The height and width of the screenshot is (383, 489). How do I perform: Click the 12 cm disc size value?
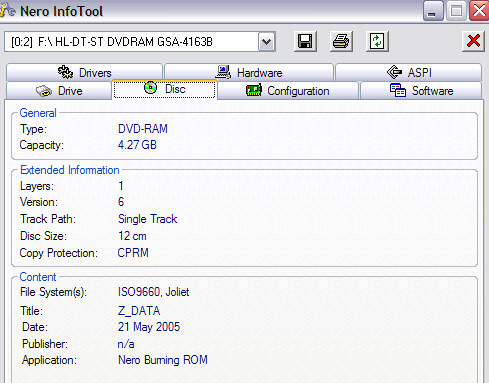[132, 236]
